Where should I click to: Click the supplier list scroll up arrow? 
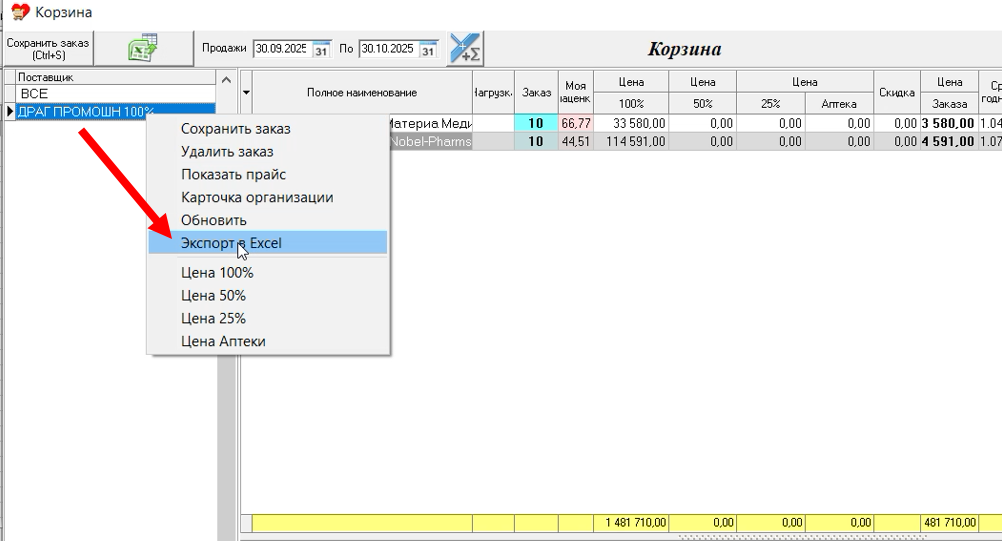click(226, 80)
